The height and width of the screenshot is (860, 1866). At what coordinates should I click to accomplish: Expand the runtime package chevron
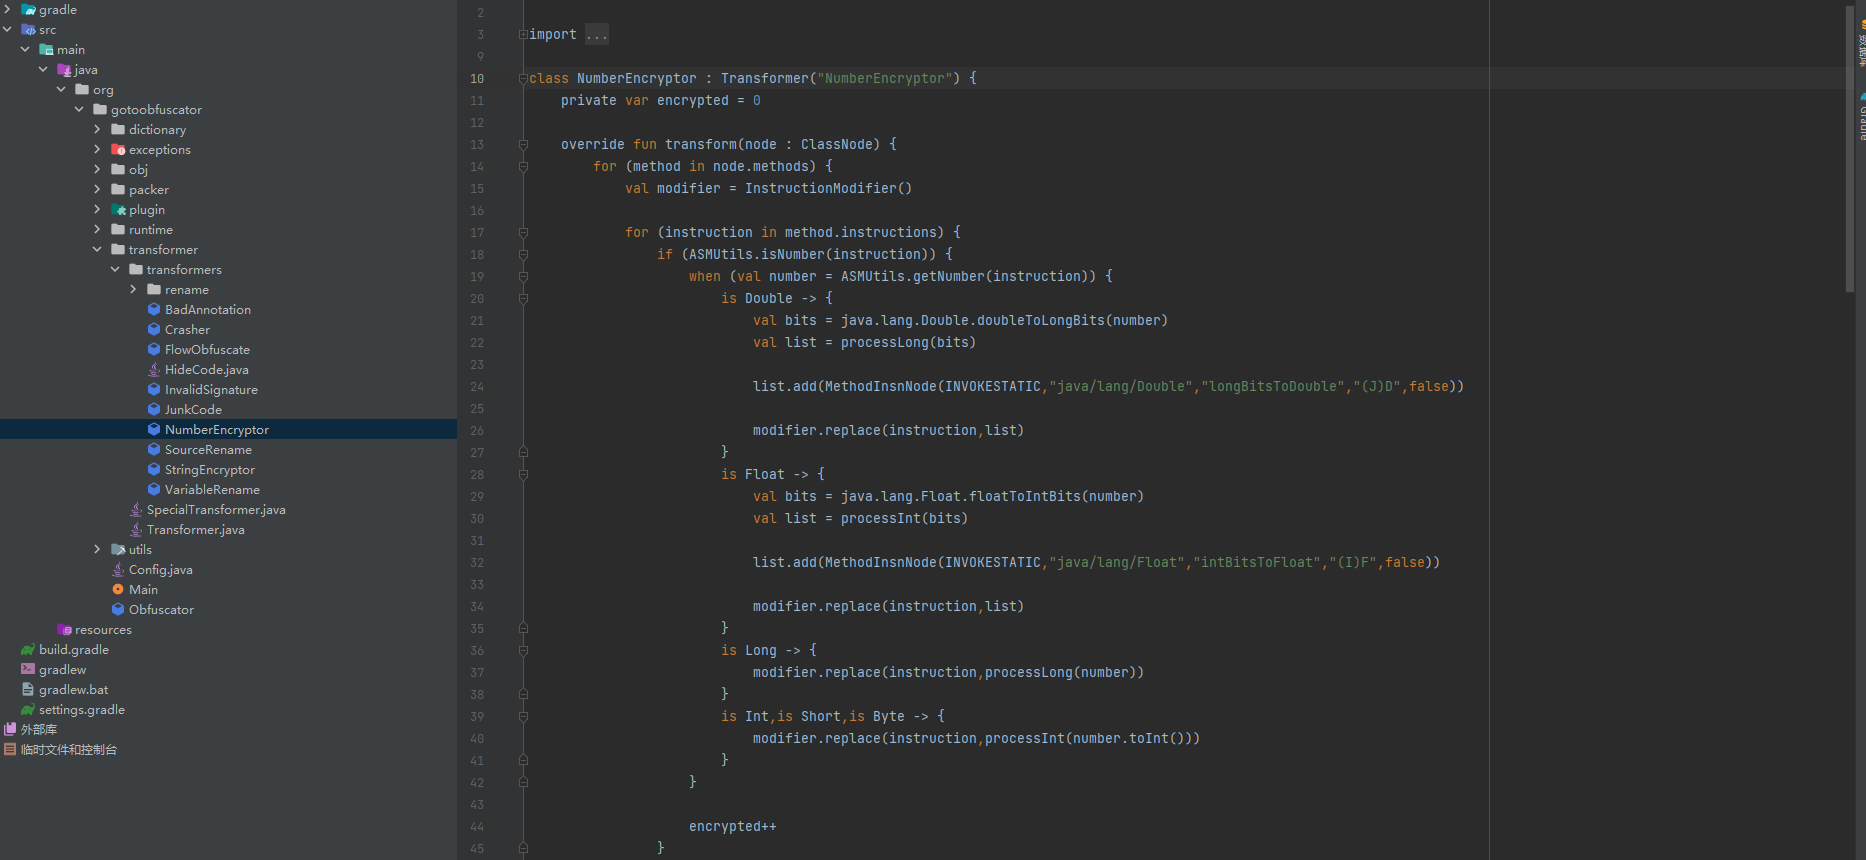click(x=97, y=229)
